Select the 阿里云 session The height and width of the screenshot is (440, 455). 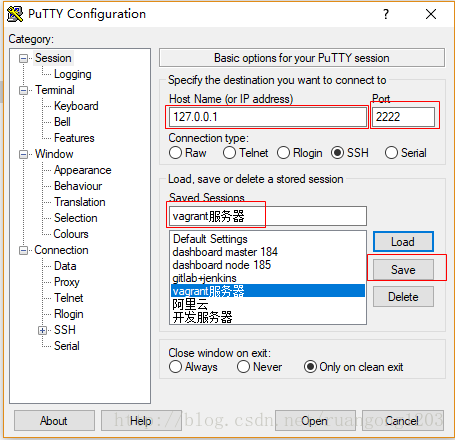pos(268,304)
